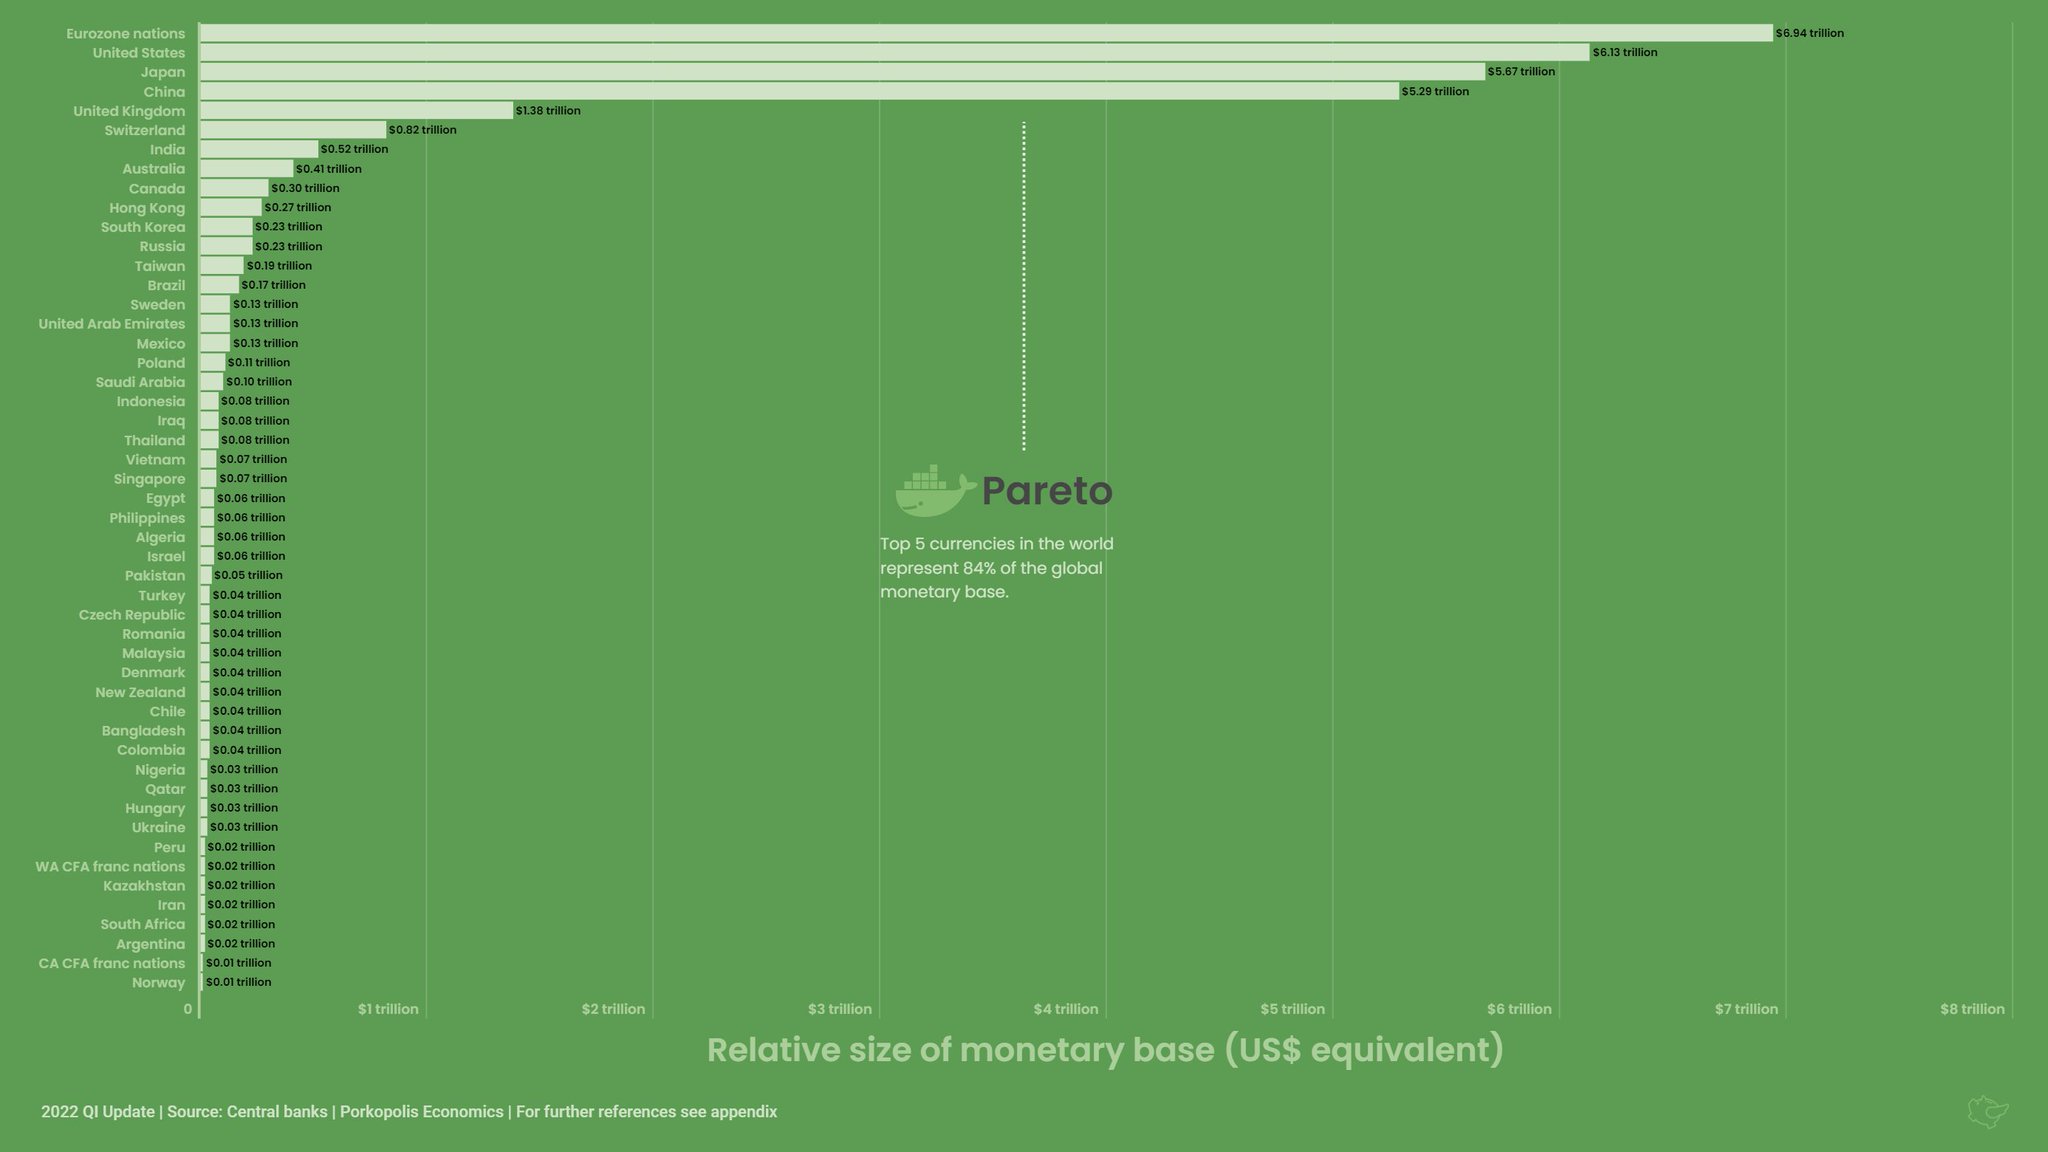Click the "Ukraine" country label
Screen dimensions: 2048x1152
point(158,828)
